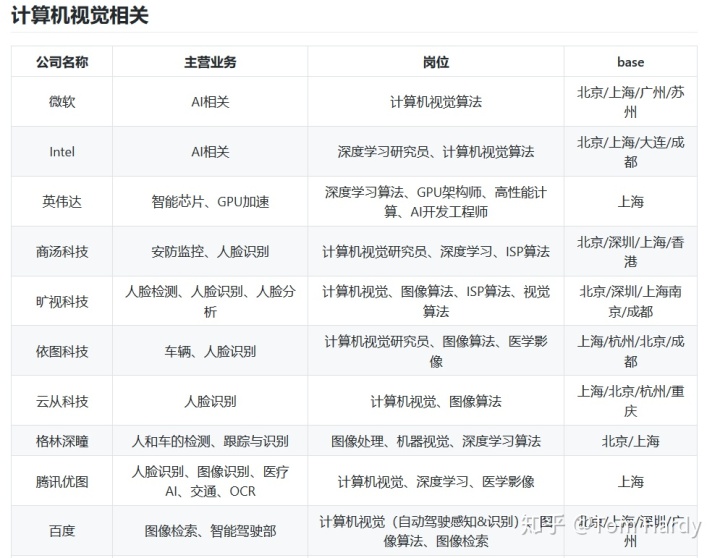Click AI相关 in the 微软 row
720x558 pixels.
[x=210, y=101]
